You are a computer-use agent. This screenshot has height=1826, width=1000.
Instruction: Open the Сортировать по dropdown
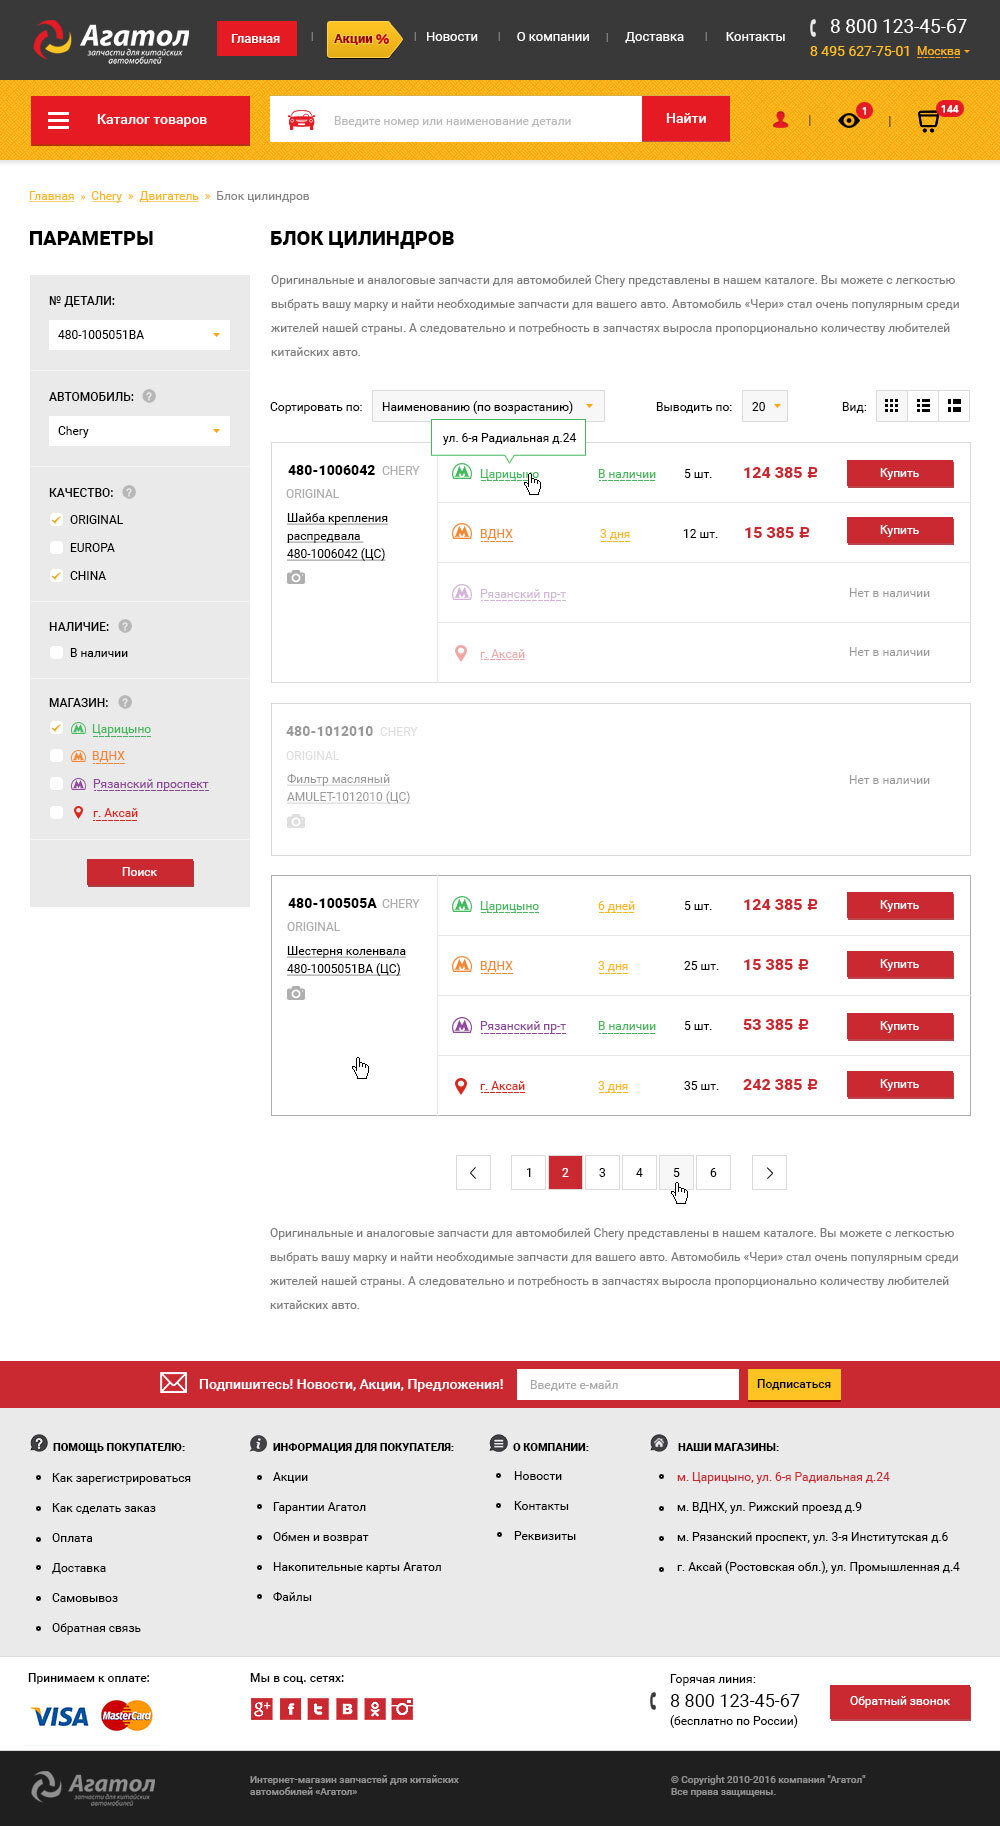pos(488,406)
